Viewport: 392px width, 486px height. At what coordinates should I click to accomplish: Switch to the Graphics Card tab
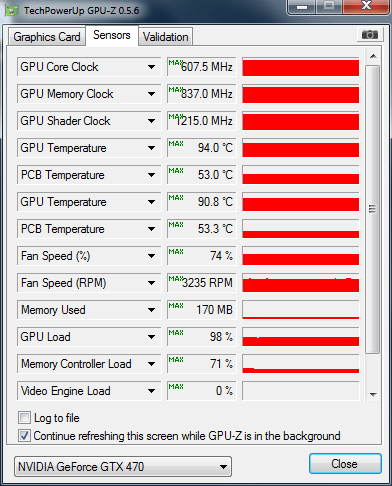tap(47, 37)
